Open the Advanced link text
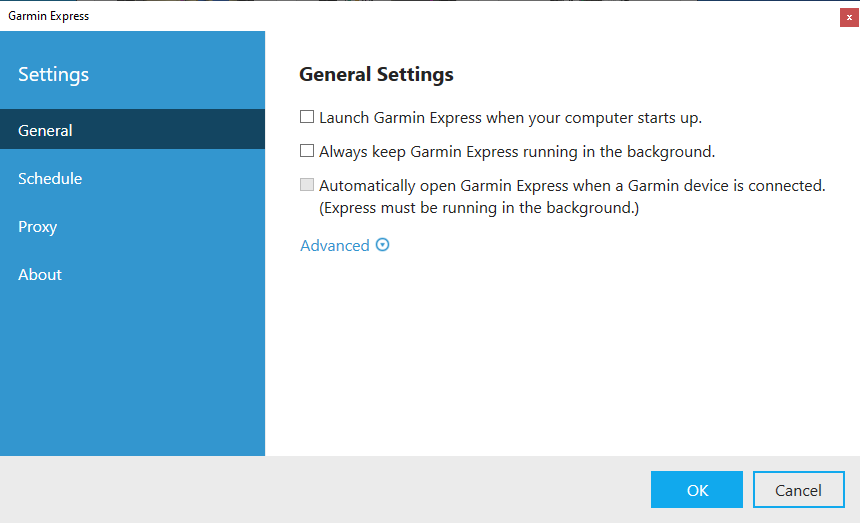Screen dimensions: 860x523 (335, 246)
